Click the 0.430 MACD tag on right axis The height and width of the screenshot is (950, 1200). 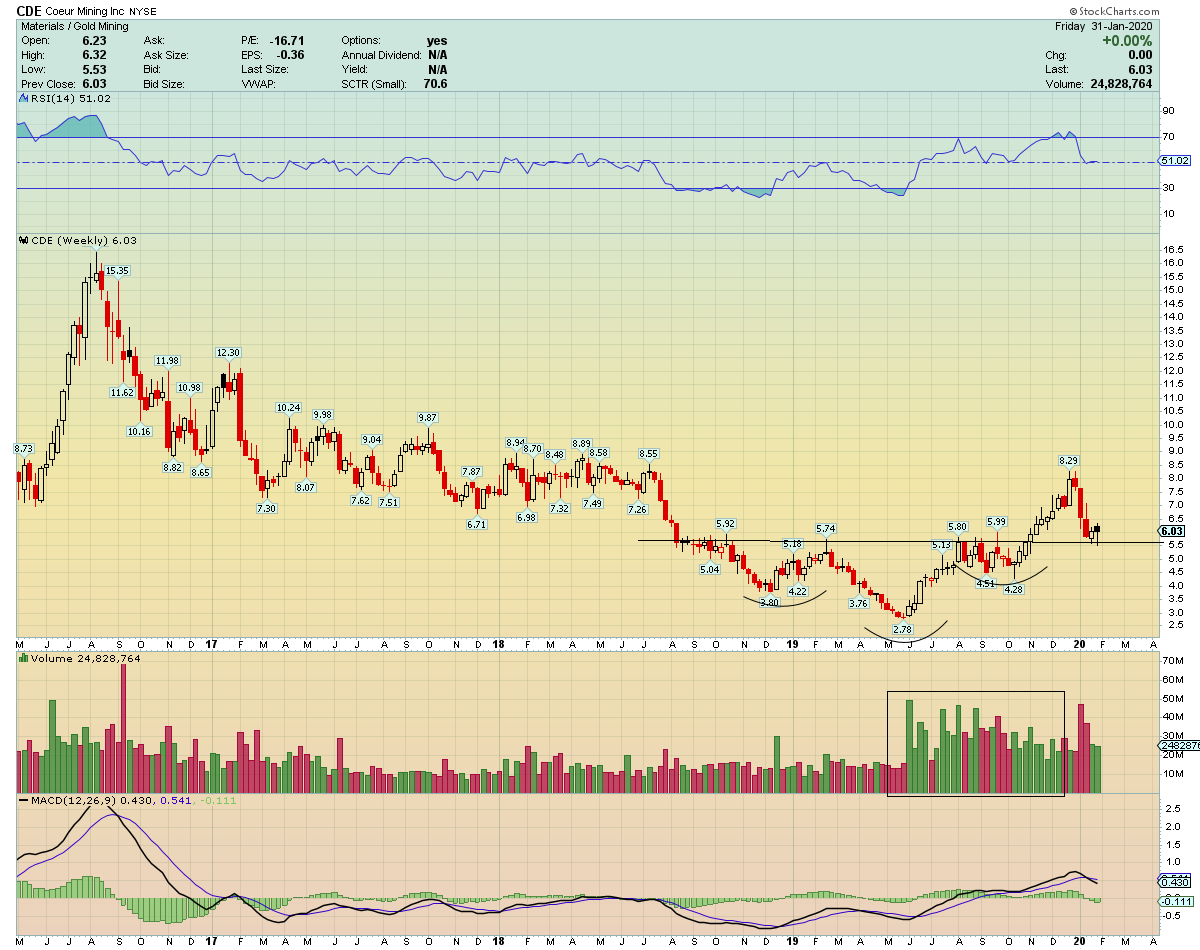(1173, 882)
